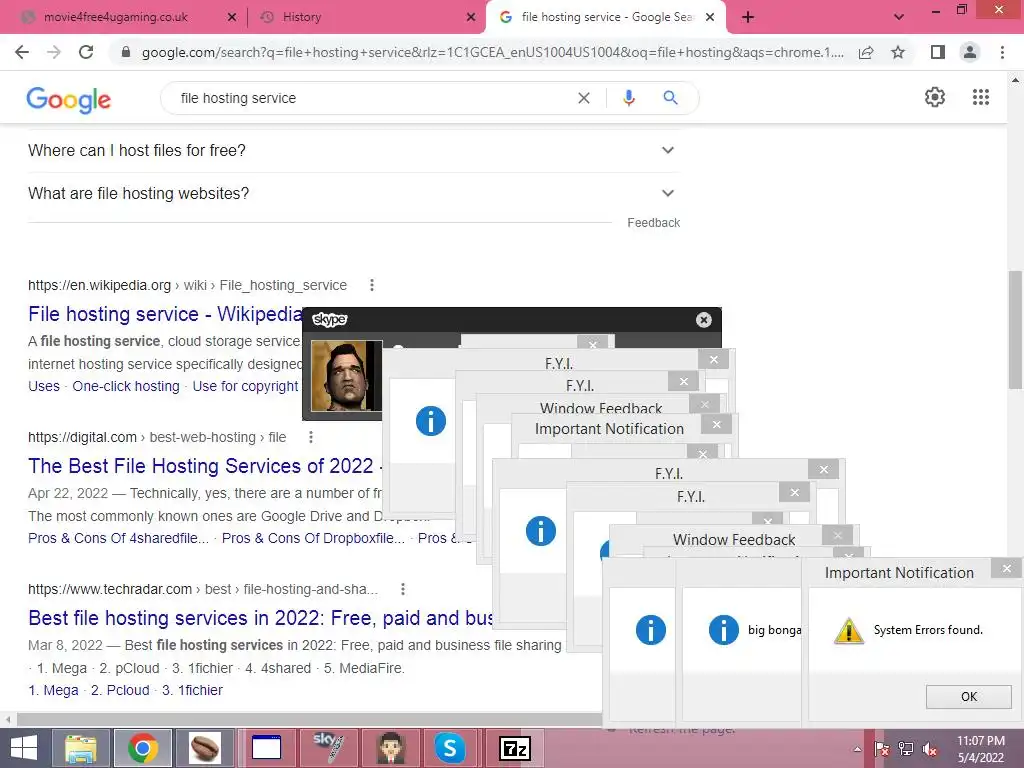Open the Chrome profile avatar
The height and width of the screenshot is (768, 1024).
pyautogui.click(x=970, y=52)
